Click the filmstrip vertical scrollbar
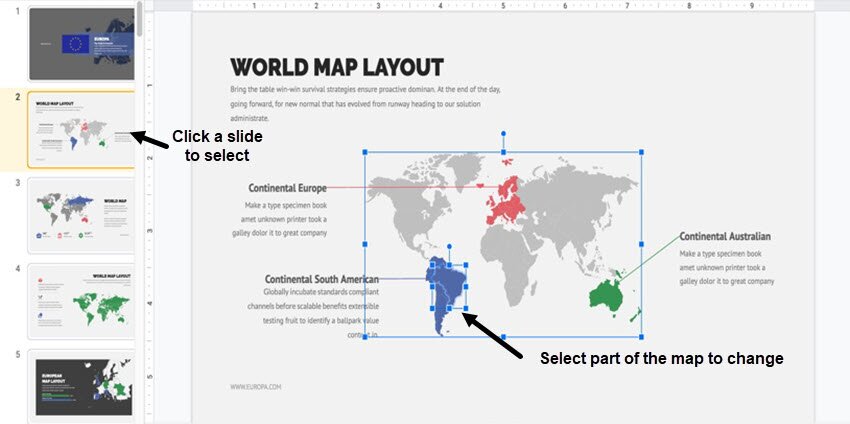Image resolution: width=850 pixels, height=424 pixels. [x=139, y=19]
